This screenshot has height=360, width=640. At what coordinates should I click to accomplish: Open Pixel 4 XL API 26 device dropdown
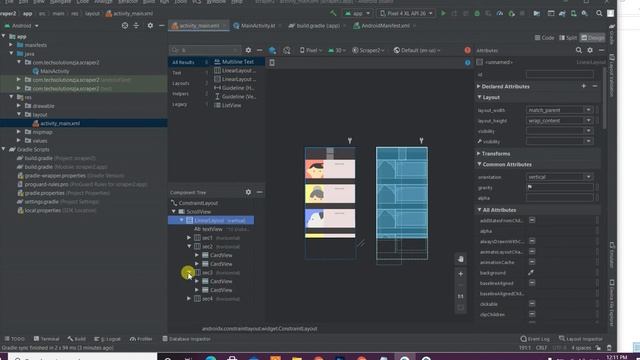click(406, 13)
